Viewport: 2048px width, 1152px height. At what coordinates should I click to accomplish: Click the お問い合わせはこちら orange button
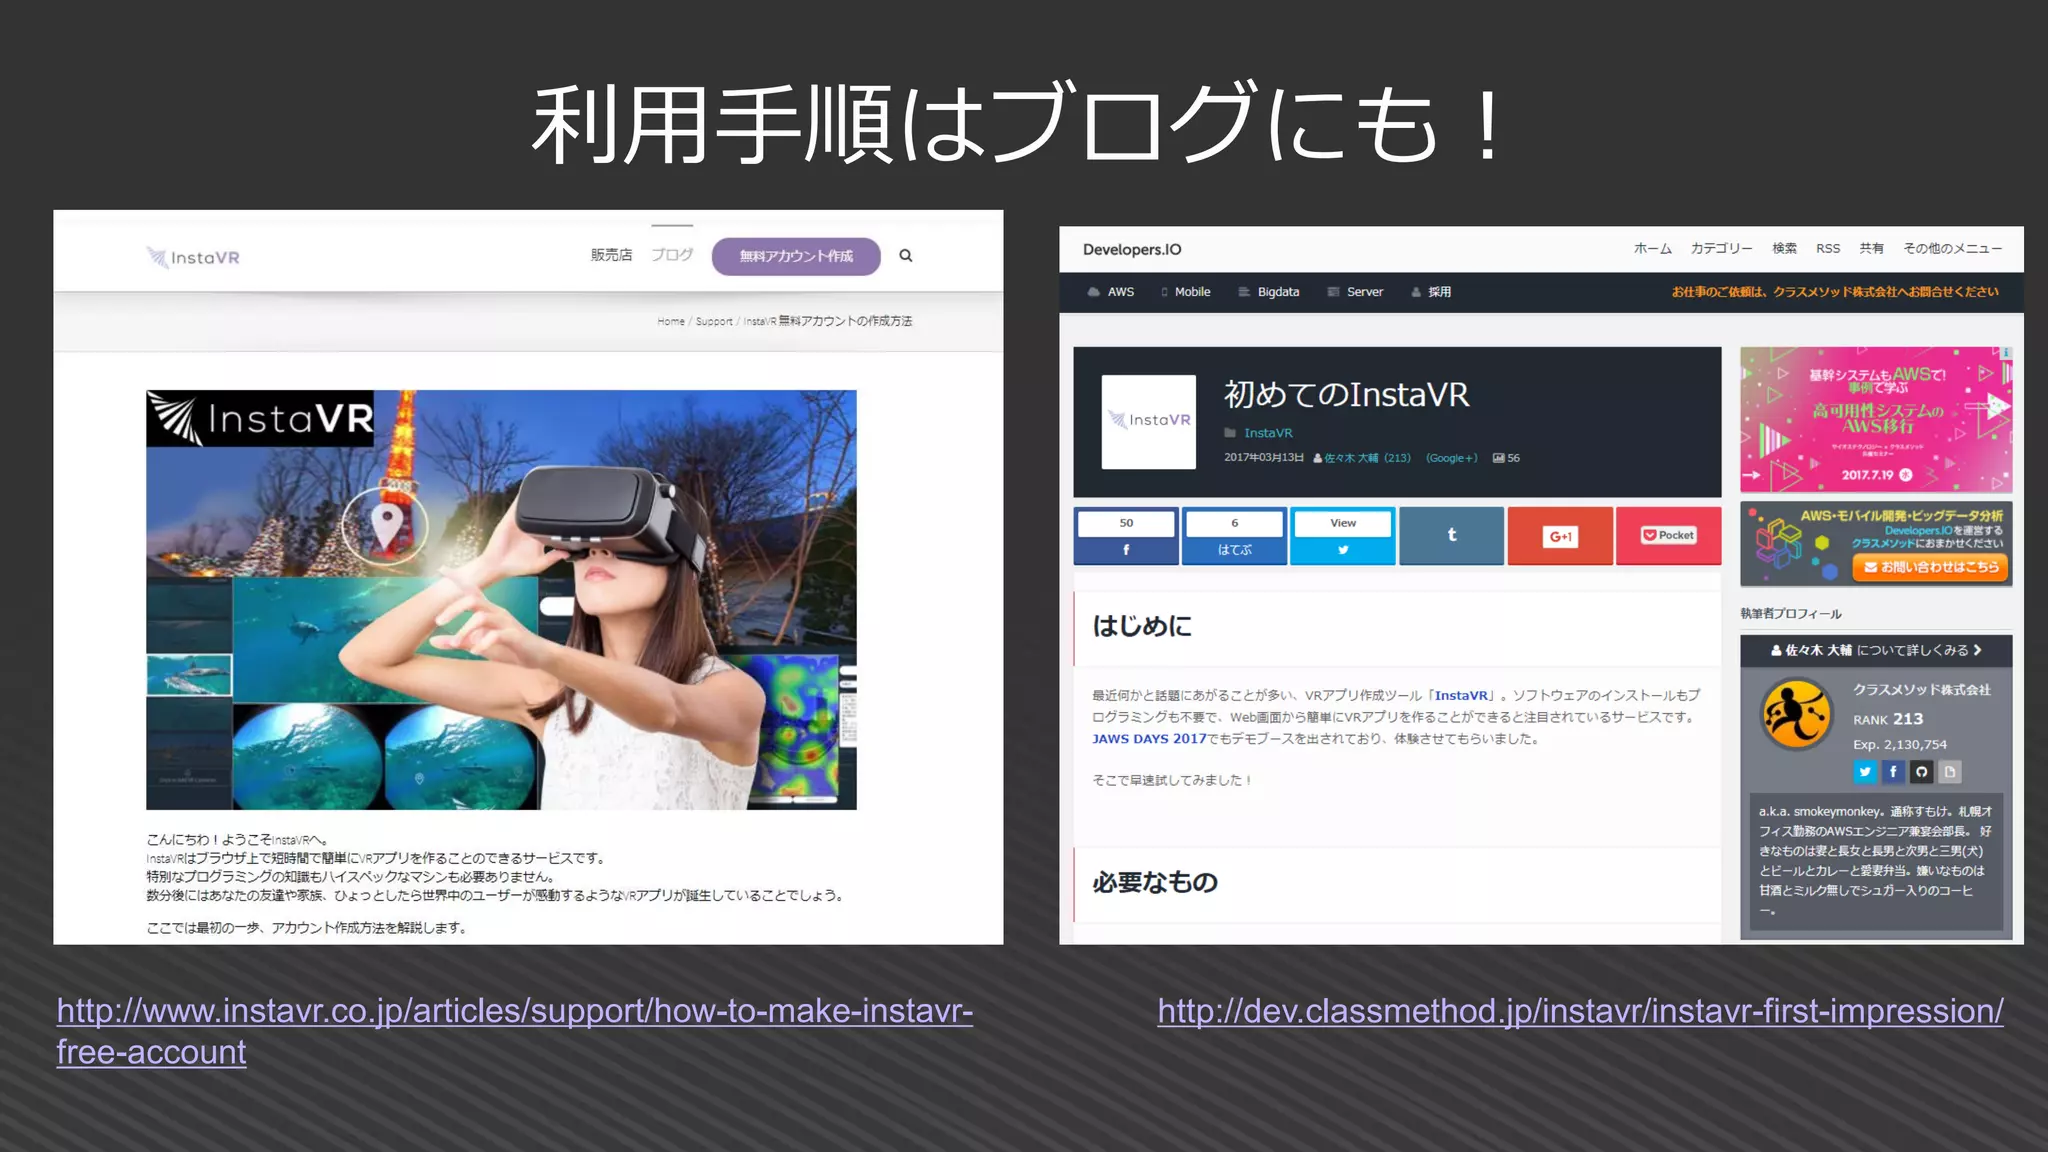pyautogui.click(x=1930, y=567)
